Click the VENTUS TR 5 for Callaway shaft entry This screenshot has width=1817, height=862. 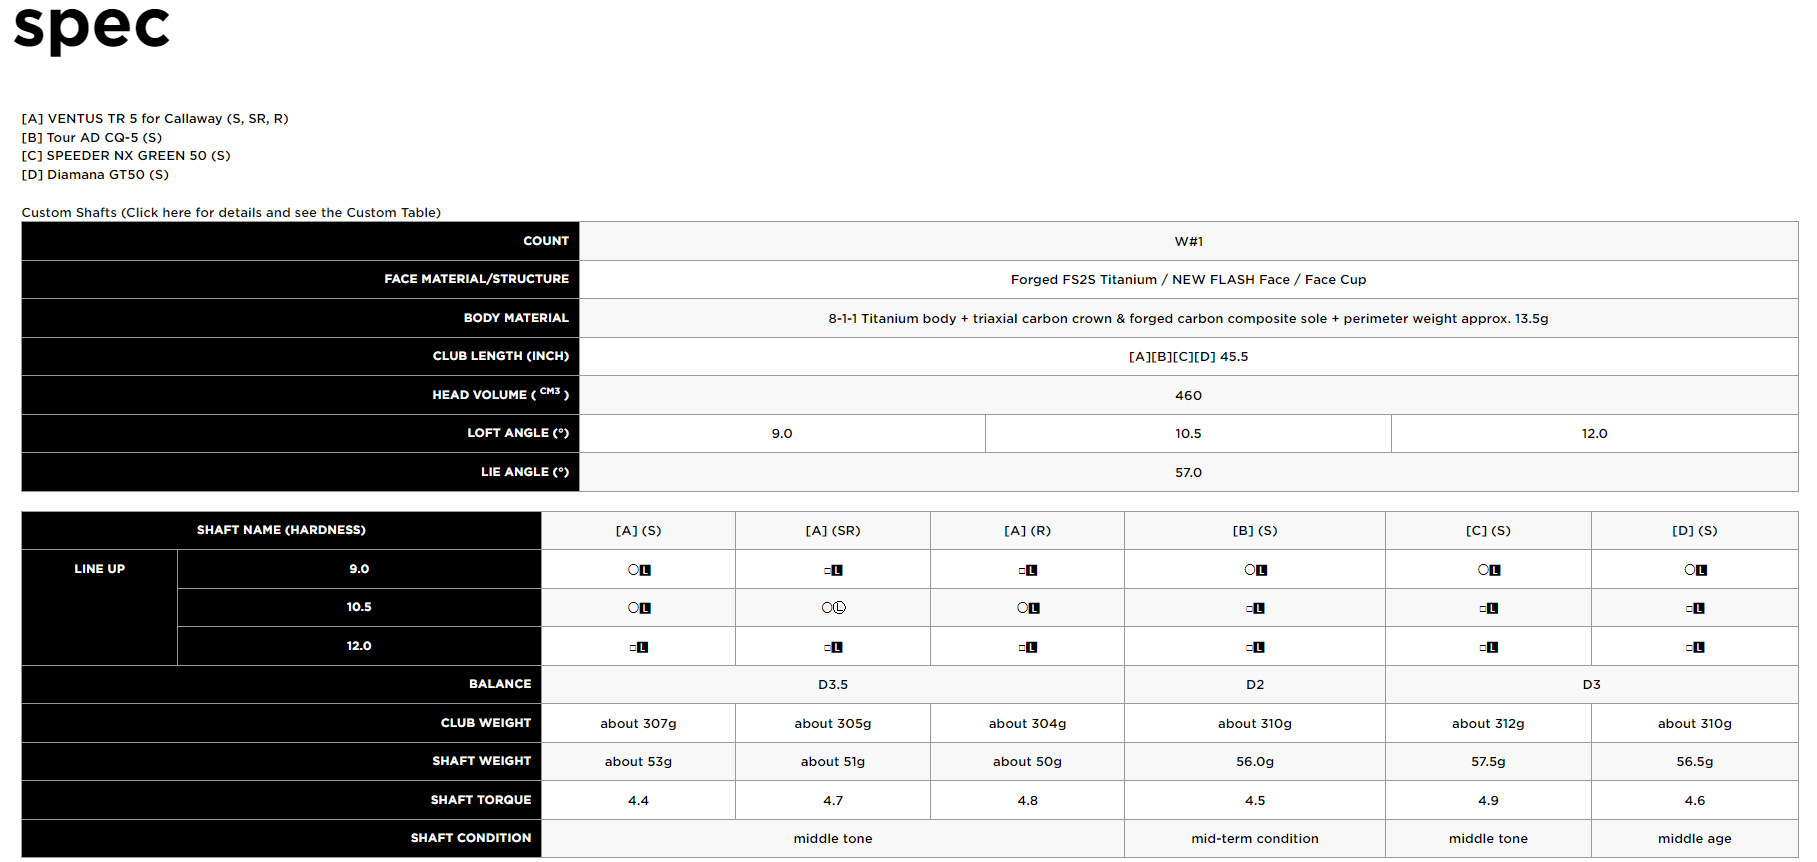click(155, 119)
